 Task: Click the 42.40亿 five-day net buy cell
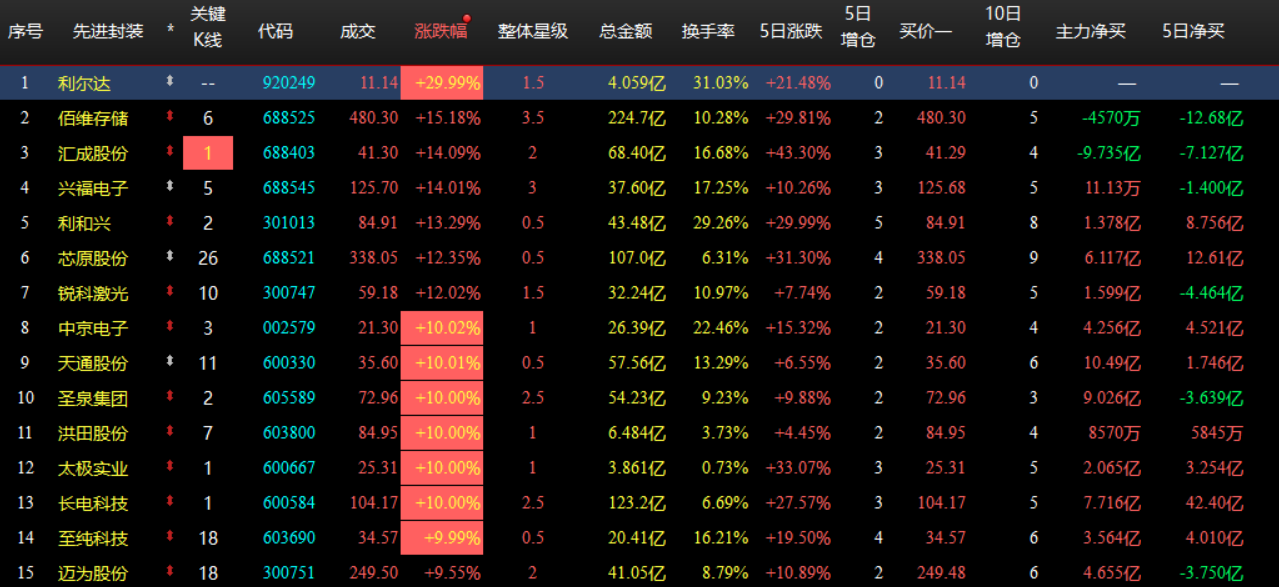point(1214,503)
